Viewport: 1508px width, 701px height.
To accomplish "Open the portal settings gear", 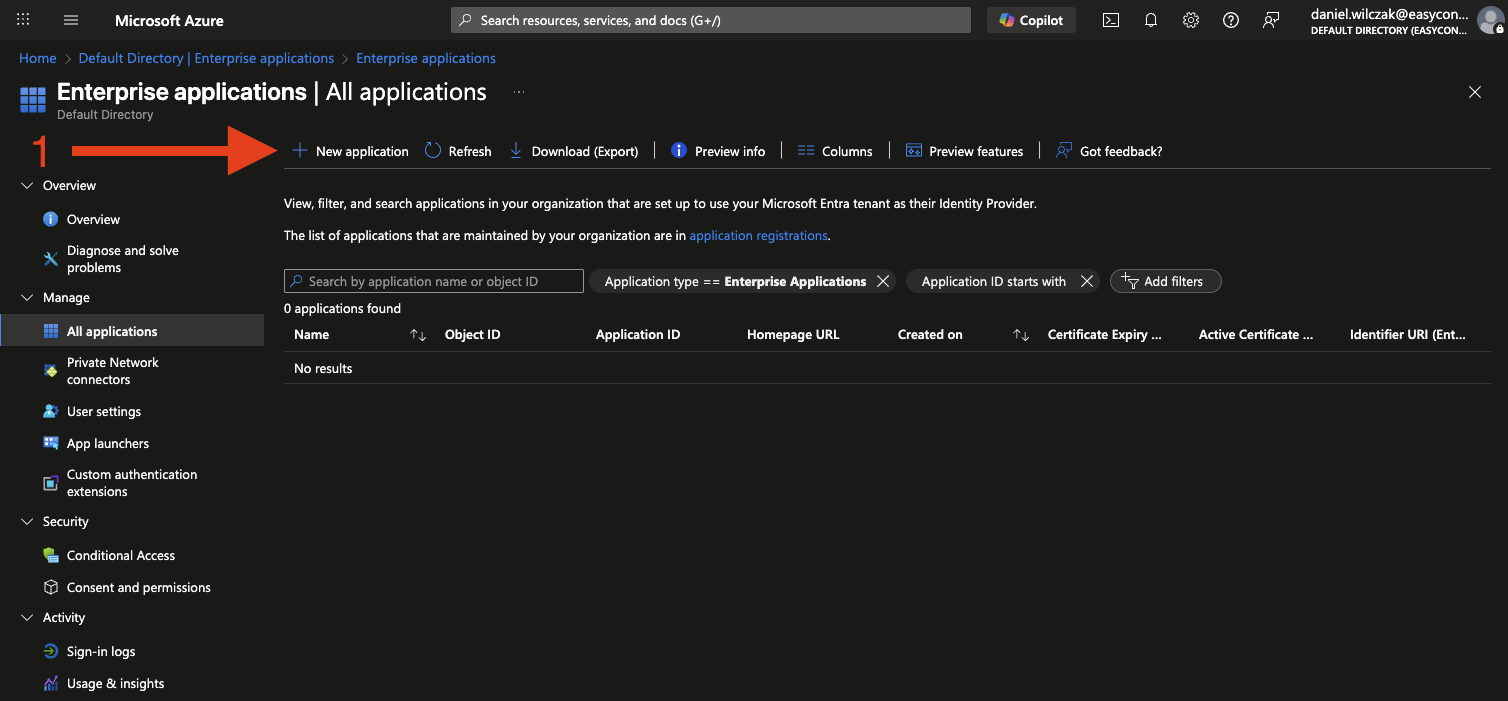I will [x=1190, y=20].
